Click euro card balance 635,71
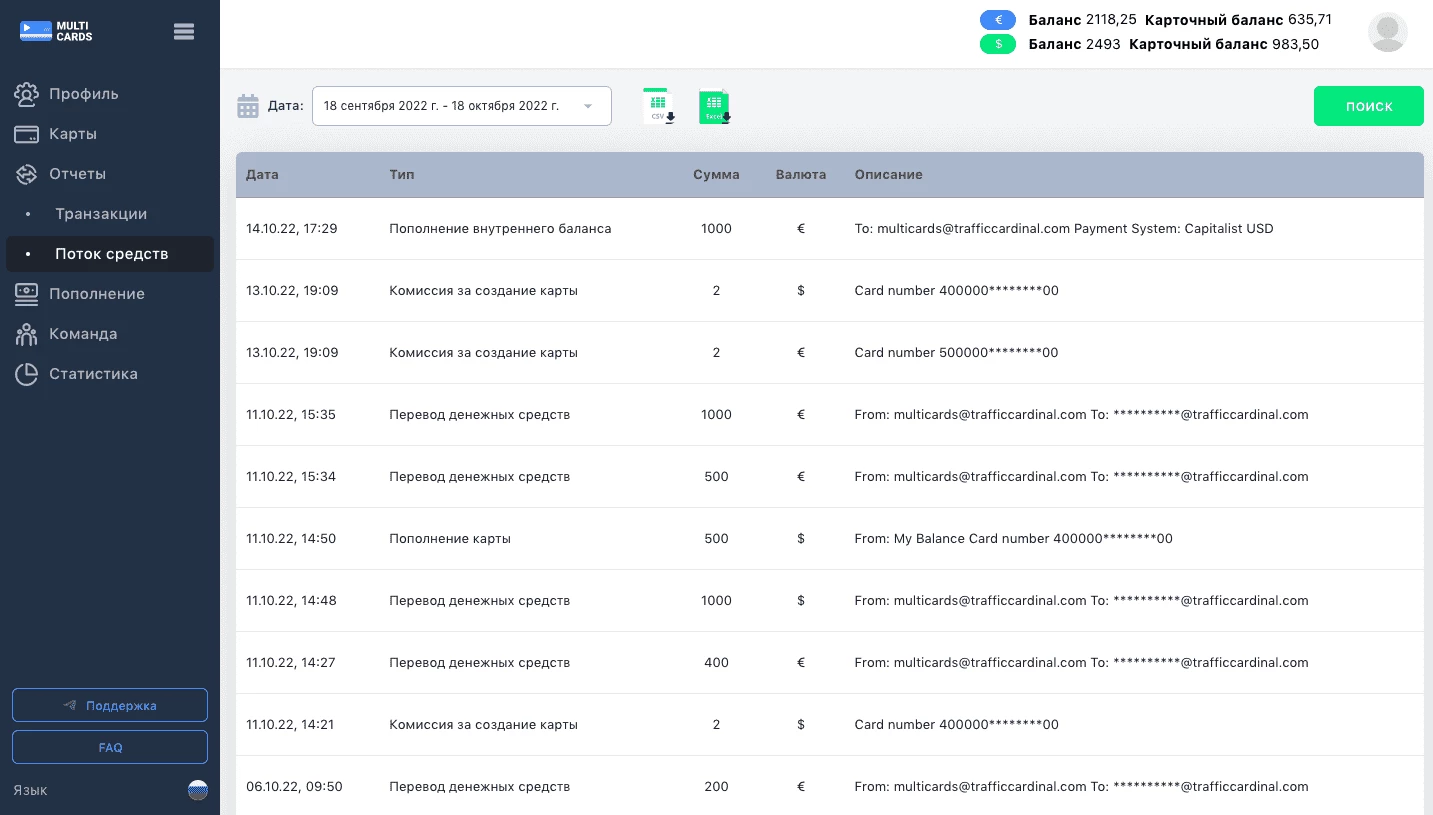The width and height of the screenshot is (1433, 815). pos(1310,20)
